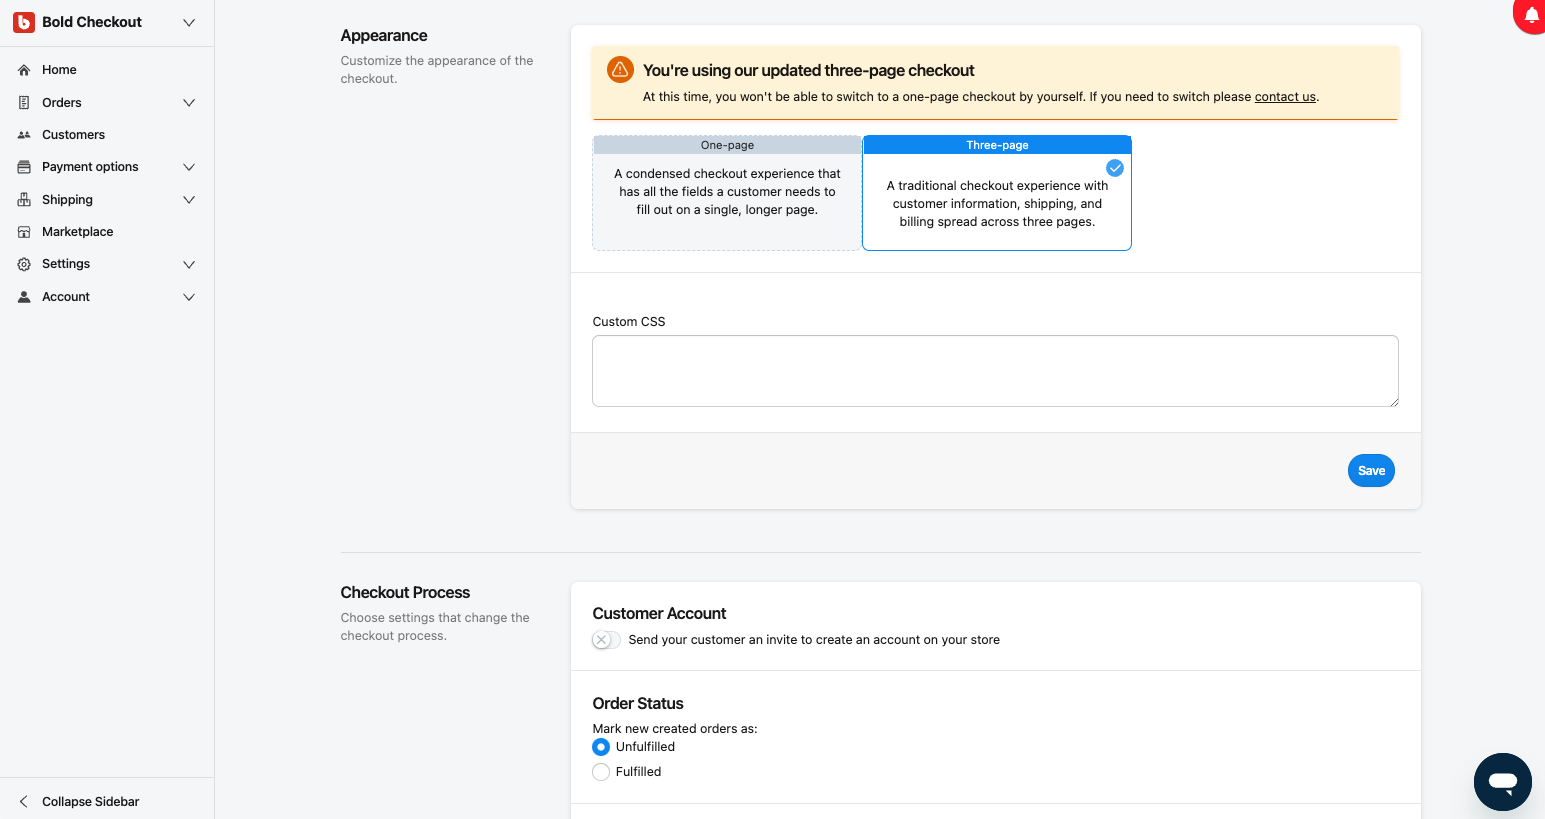Click the updated three-page checkout banner title
Screen dimensions: 1545x819
(808, 71)
